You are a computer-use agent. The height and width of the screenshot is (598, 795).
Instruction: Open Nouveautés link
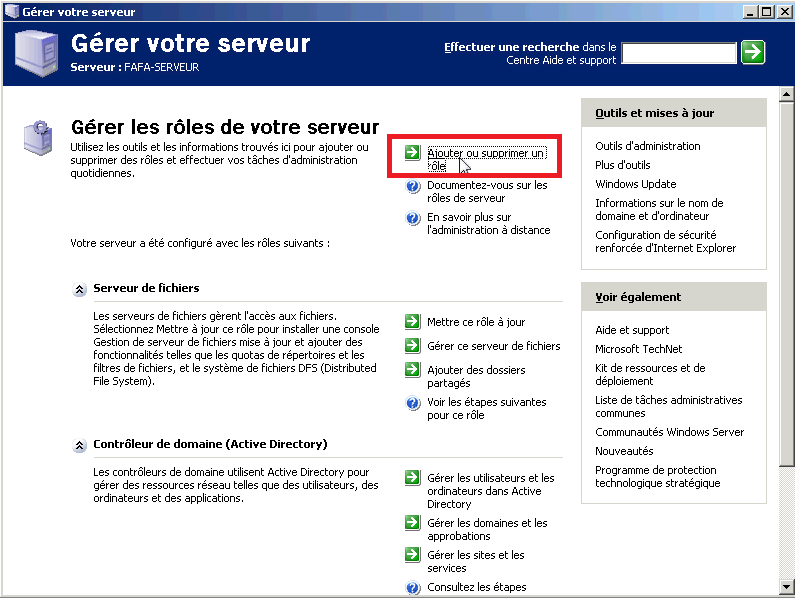click(624, 451)
